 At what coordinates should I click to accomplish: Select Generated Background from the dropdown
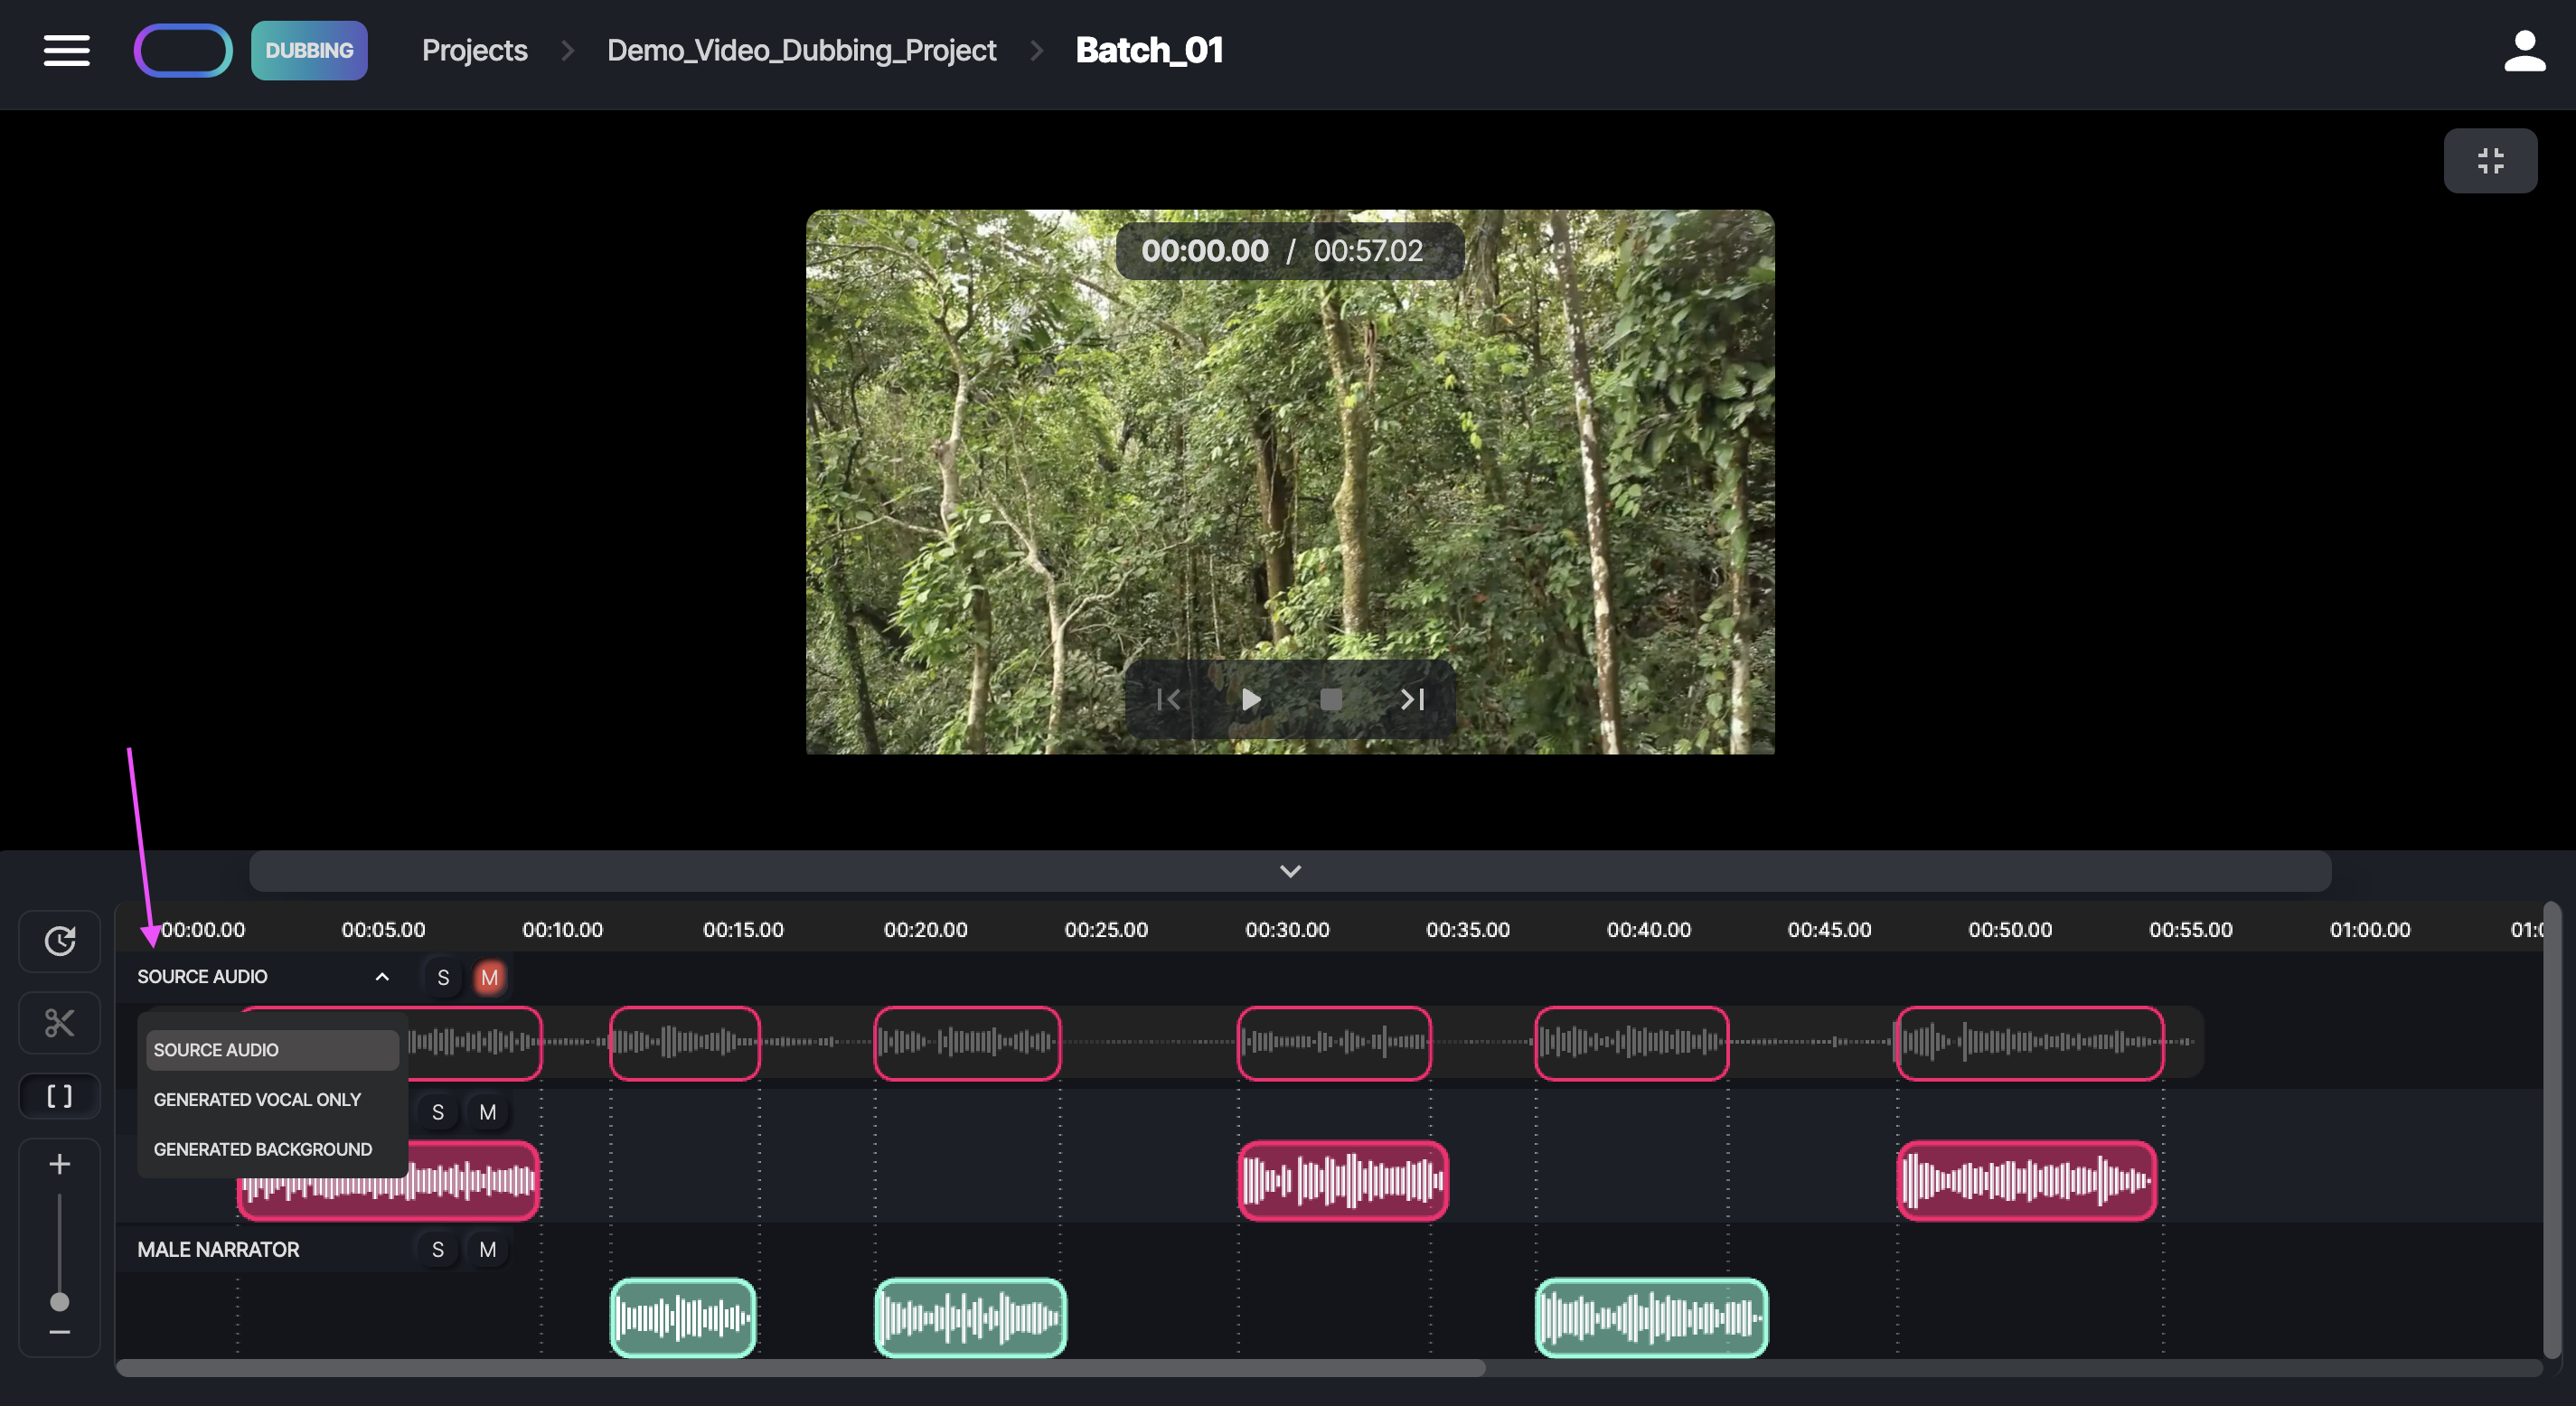coord(262,1149)
